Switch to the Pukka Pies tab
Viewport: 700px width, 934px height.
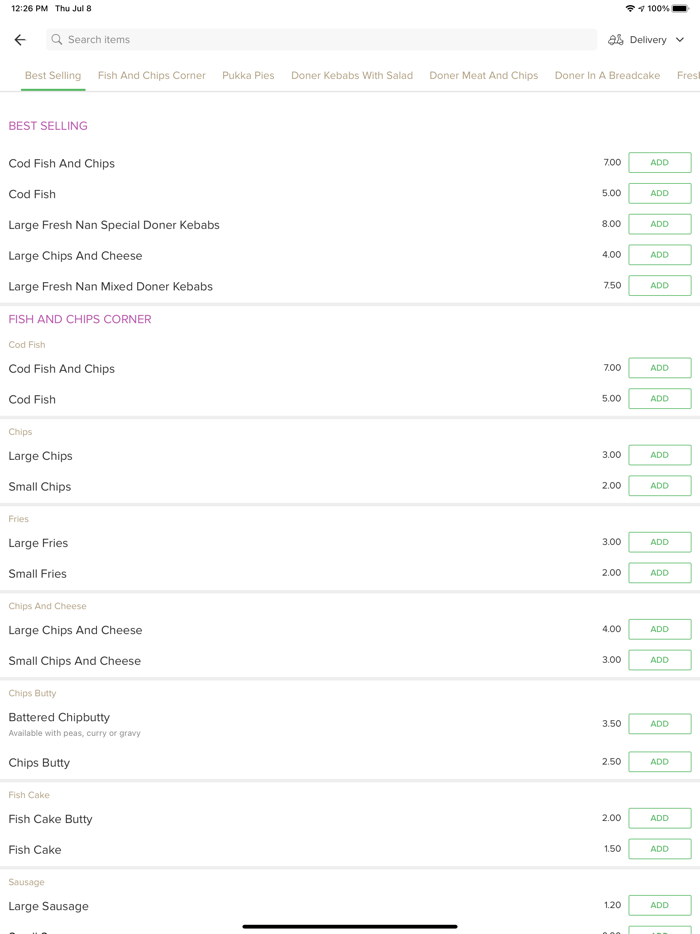click(x=248, y=75)
